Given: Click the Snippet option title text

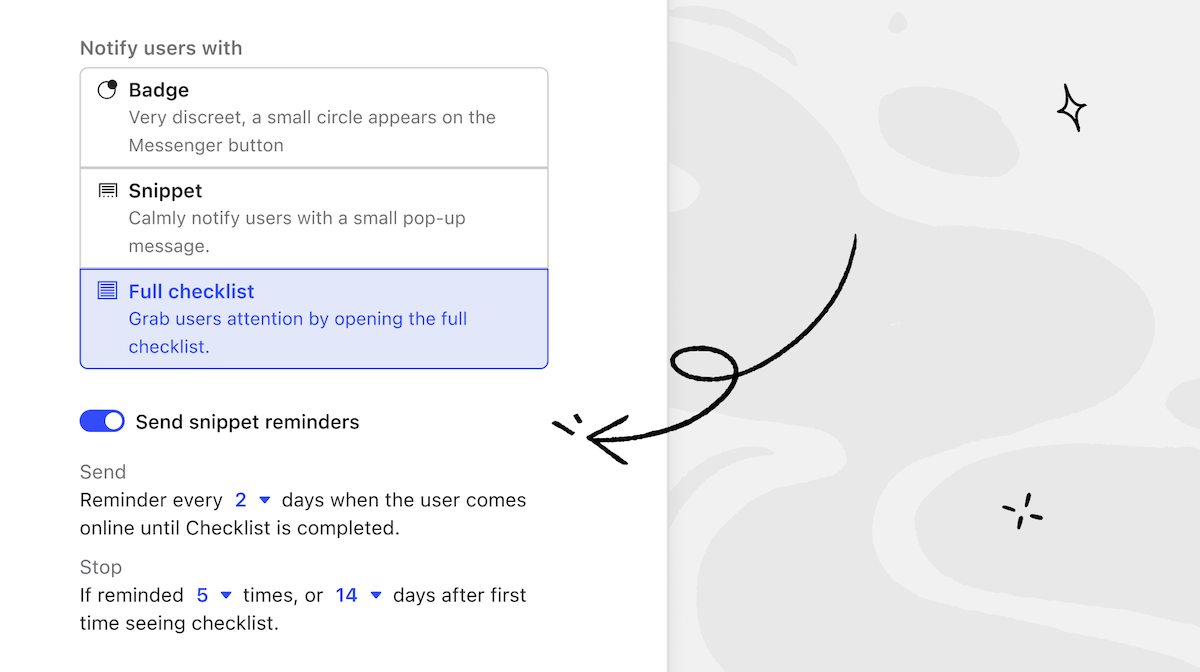Looking at the screenshot, I should [x=166, y=190].
